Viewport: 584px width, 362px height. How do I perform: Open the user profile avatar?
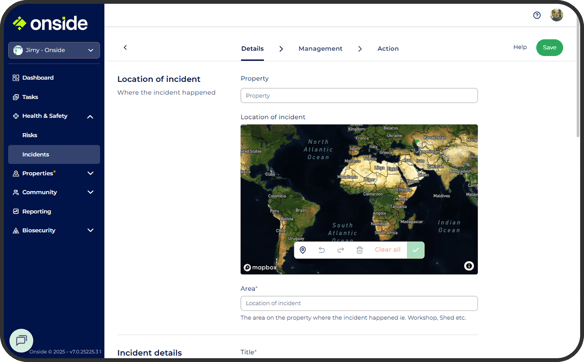coord(557,15)
